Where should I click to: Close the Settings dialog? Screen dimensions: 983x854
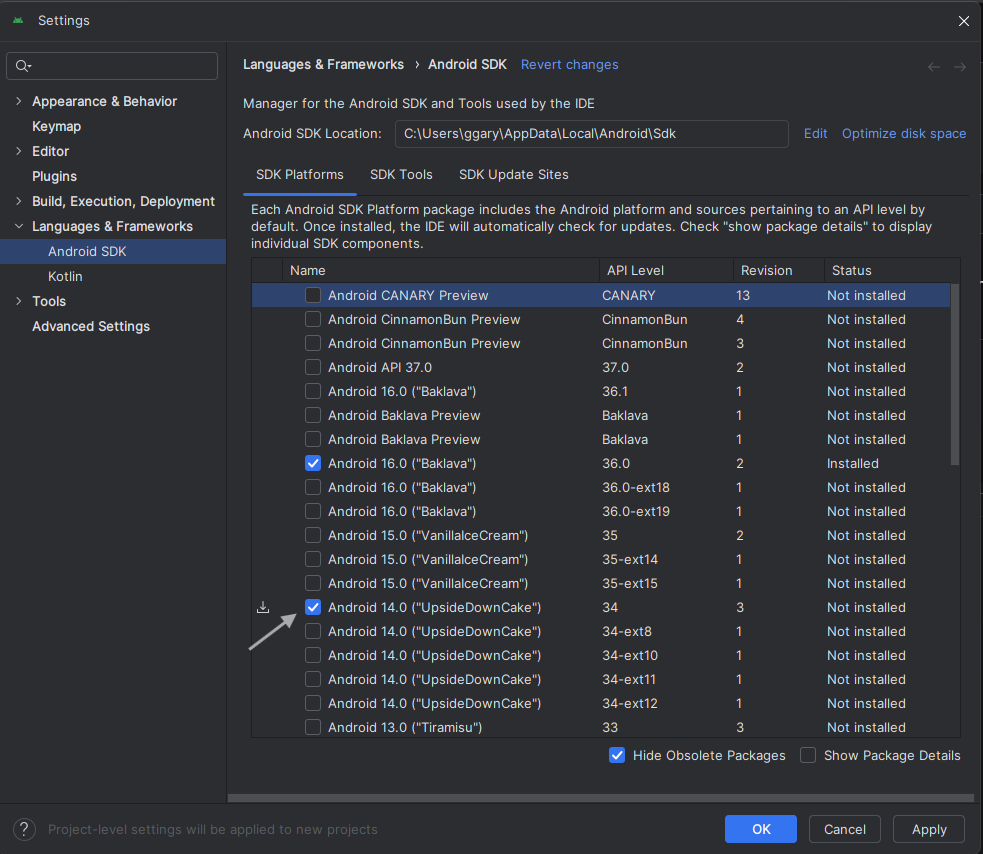tap(964, 21)
